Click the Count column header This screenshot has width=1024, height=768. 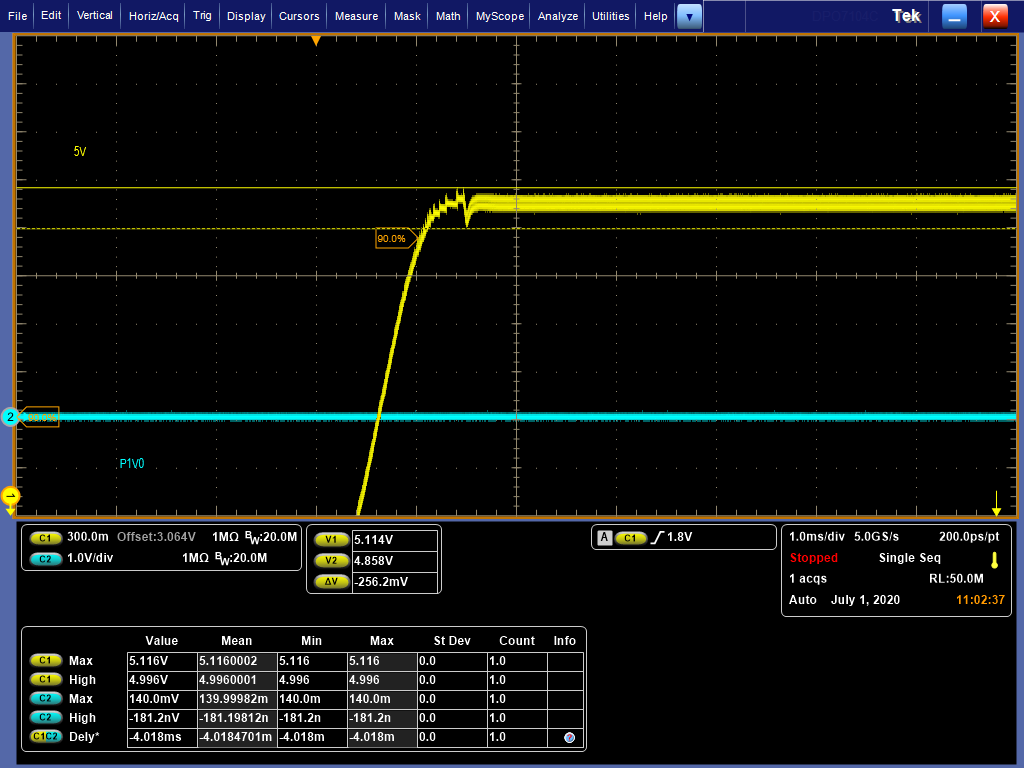(517, 641)
